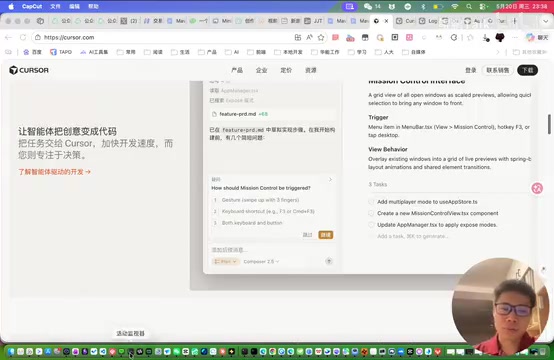This screenshot has width=554, height=360.
Task: Check 'Update AppManager.tsx to apply expose modes' task
Action: [x=371, y=225]
